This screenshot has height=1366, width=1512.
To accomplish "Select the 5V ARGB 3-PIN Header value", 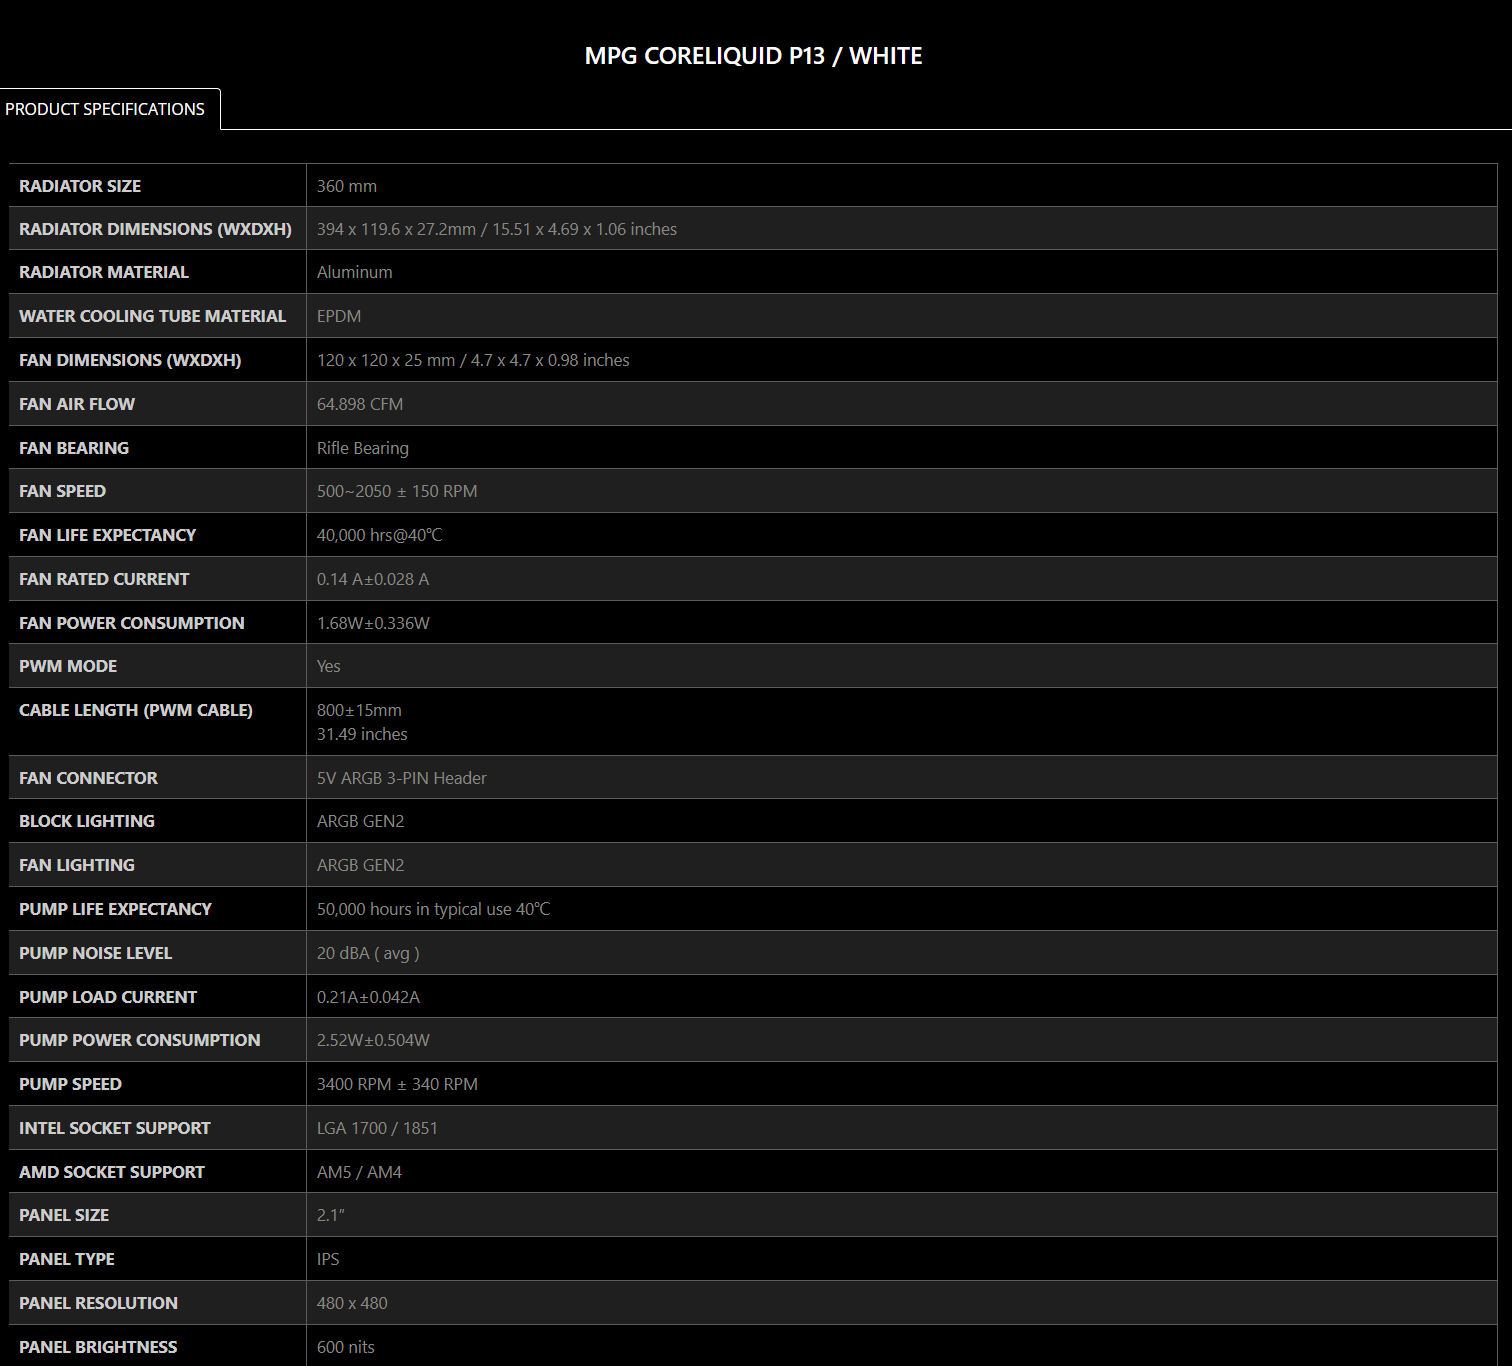I will coord(402,778).
